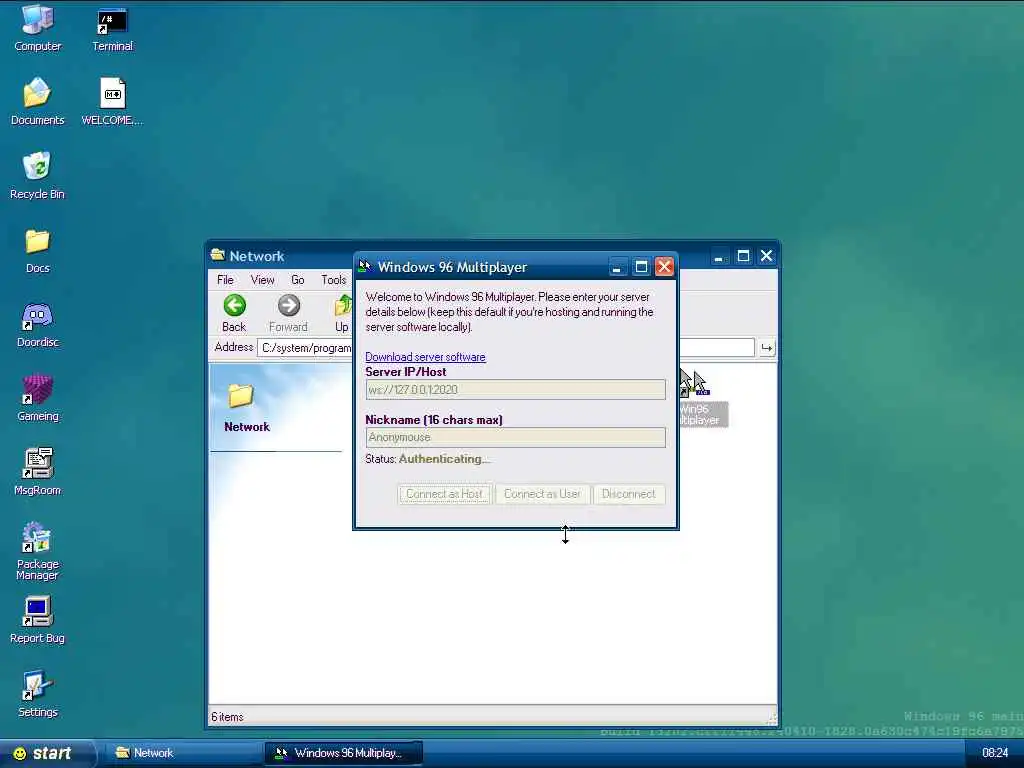Image resolution: width=1024 pixels, height=768 pixels.
Task: Close the Network window
Action: tap(766, 256)
